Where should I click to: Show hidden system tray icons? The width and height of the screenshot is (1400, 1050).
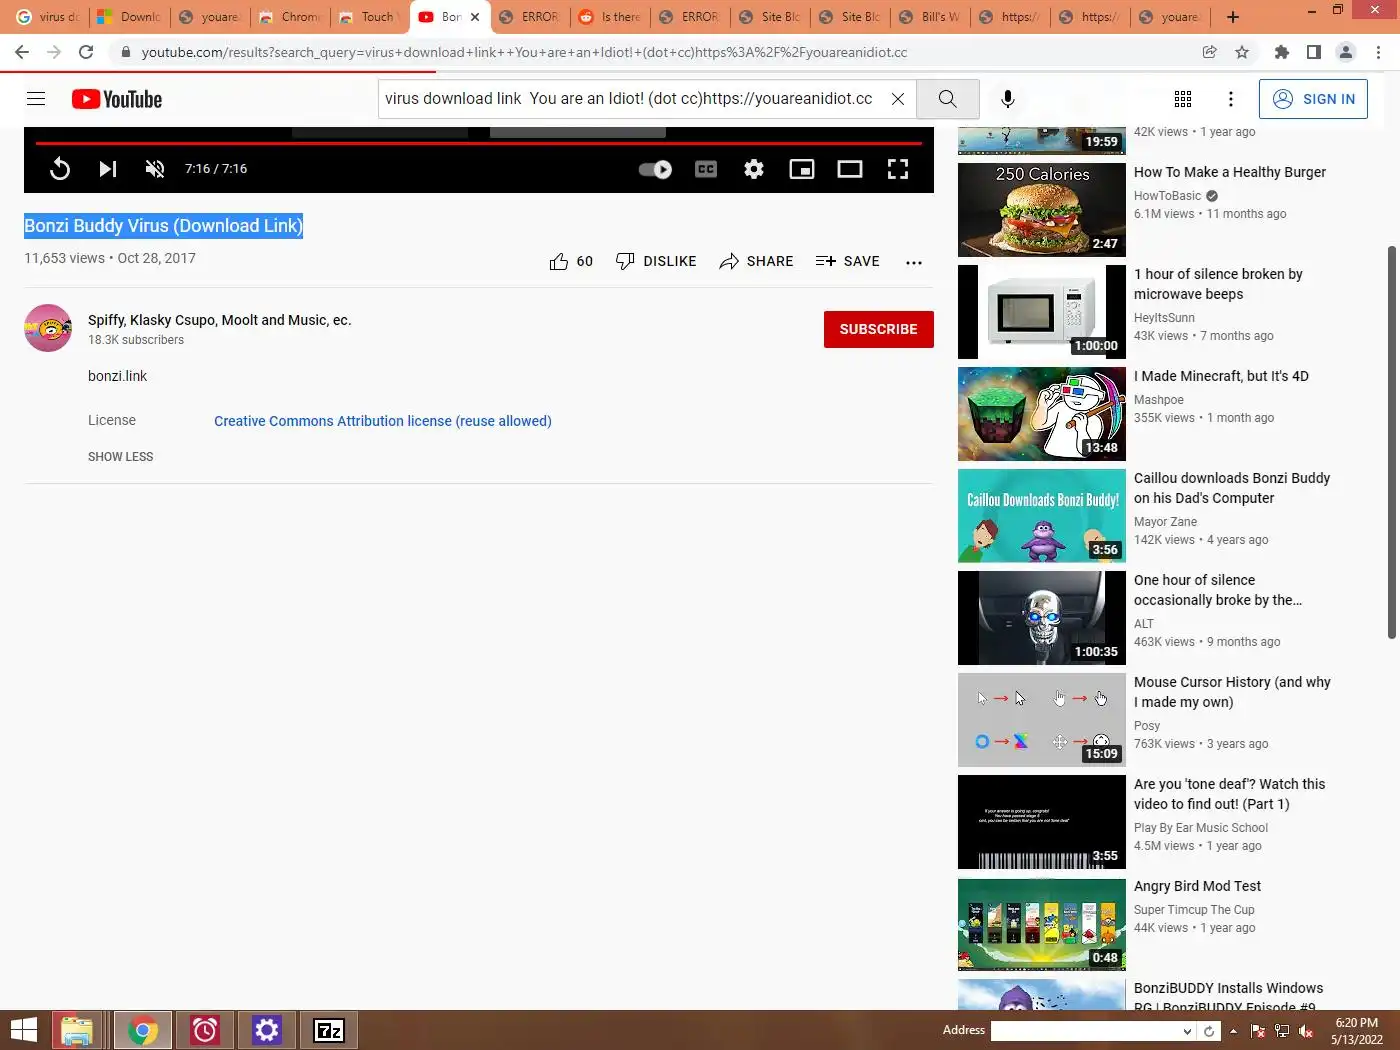[x=1233, y=1031]
